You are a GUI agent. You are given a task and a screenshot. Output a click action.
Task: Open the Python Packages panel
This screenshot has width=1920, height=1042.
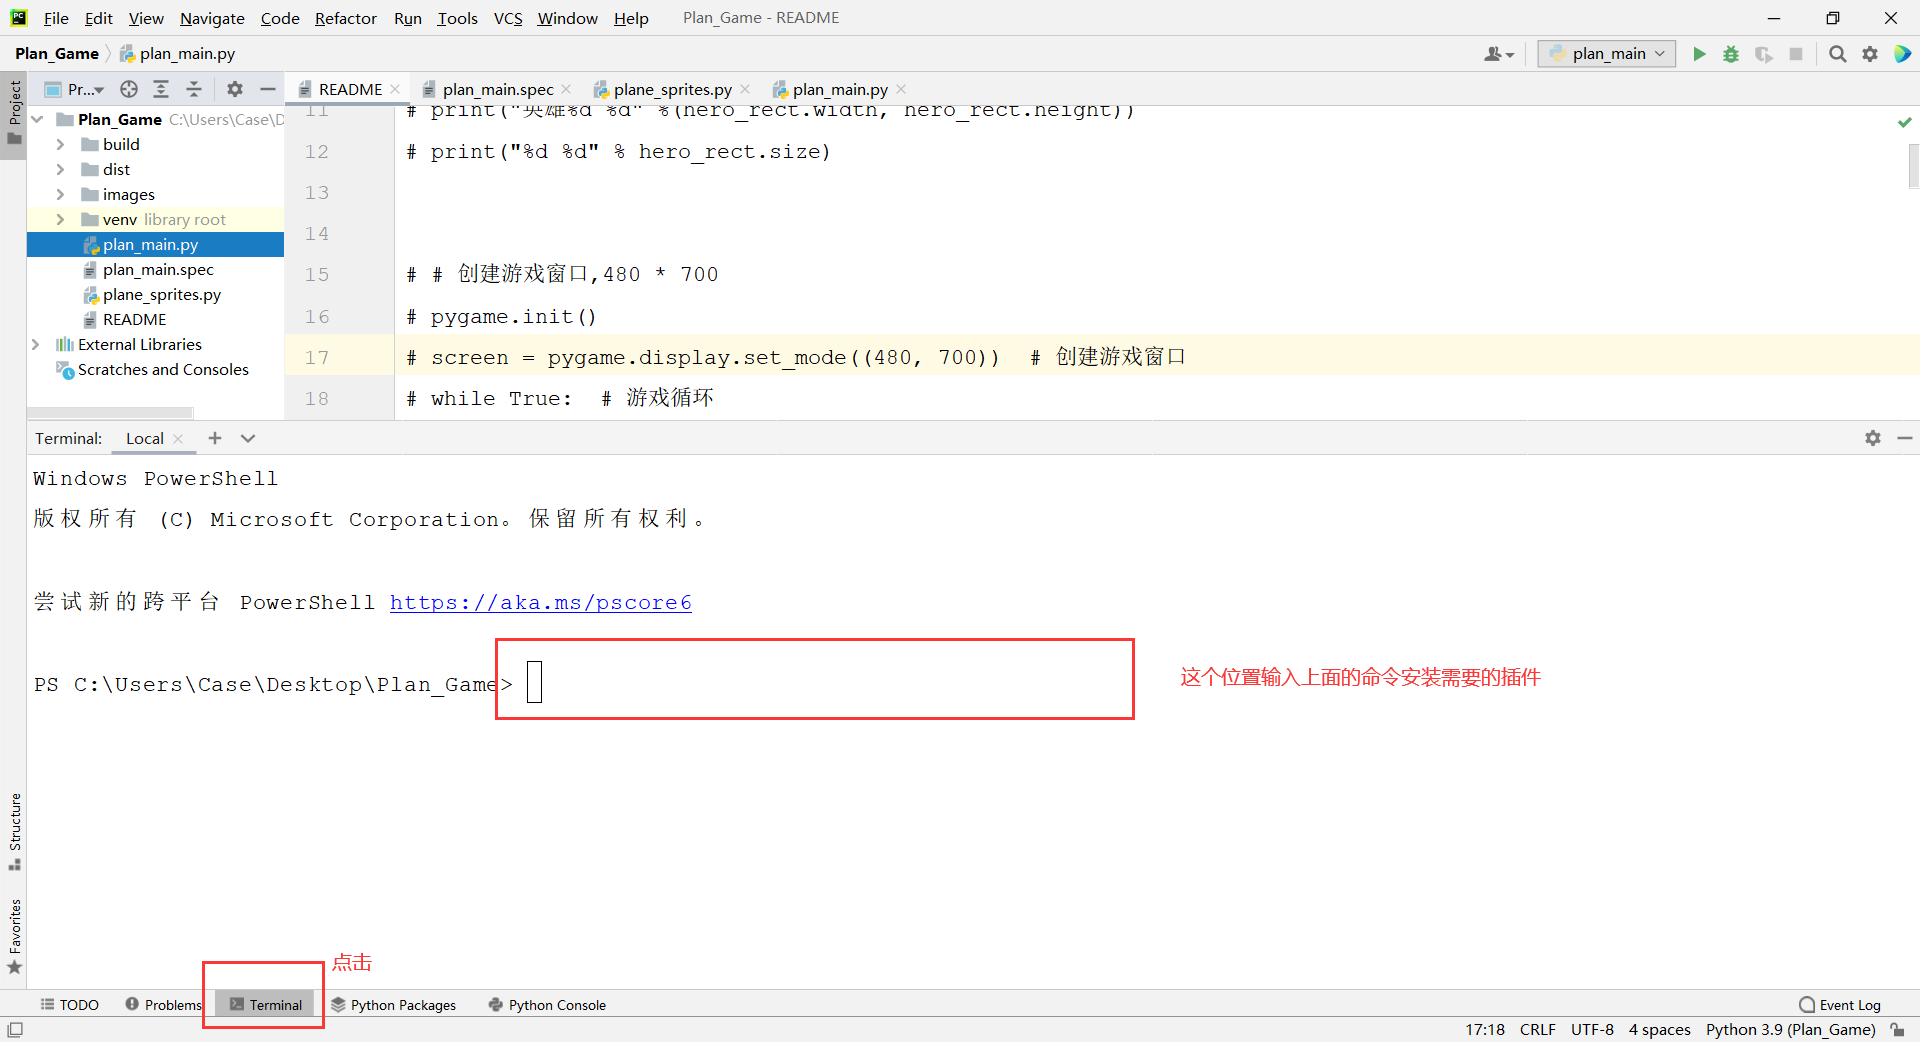[394, 1005]
